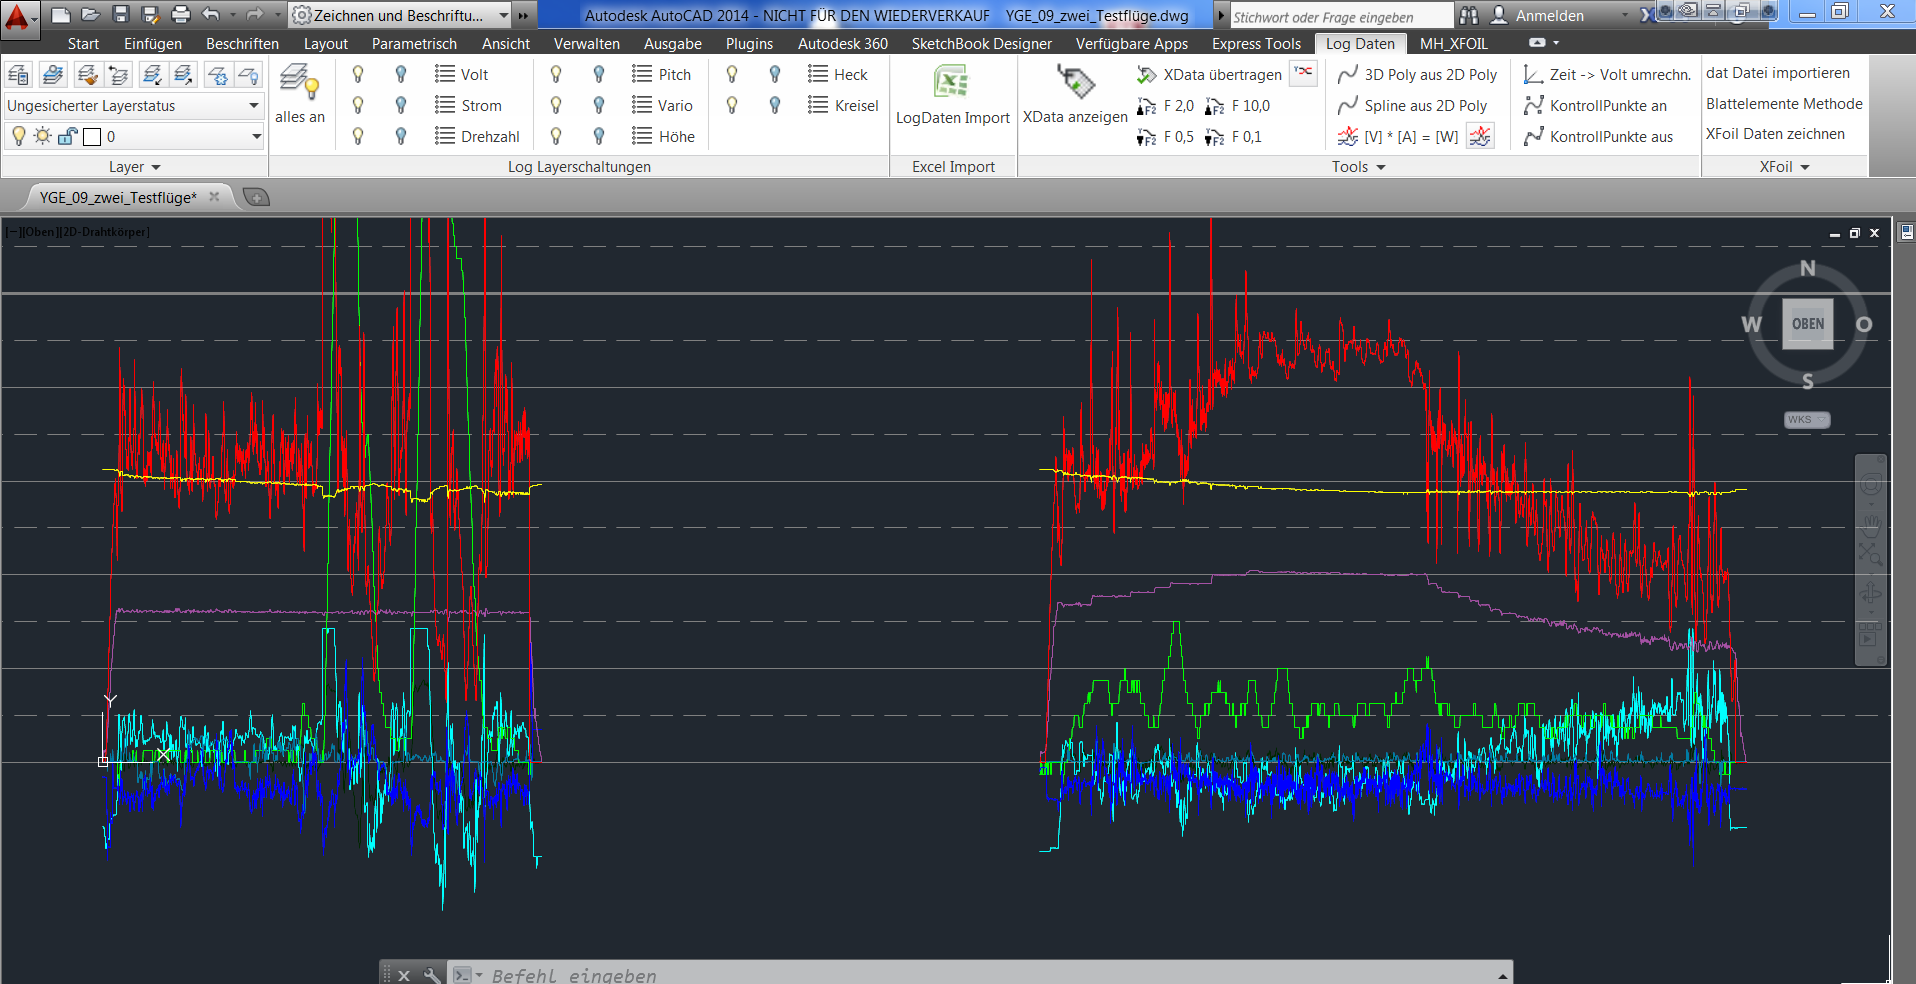Run Zeit -> Volt umrechn. tool
This screenshot has width=1916, height=984.
click(1606, 74)
